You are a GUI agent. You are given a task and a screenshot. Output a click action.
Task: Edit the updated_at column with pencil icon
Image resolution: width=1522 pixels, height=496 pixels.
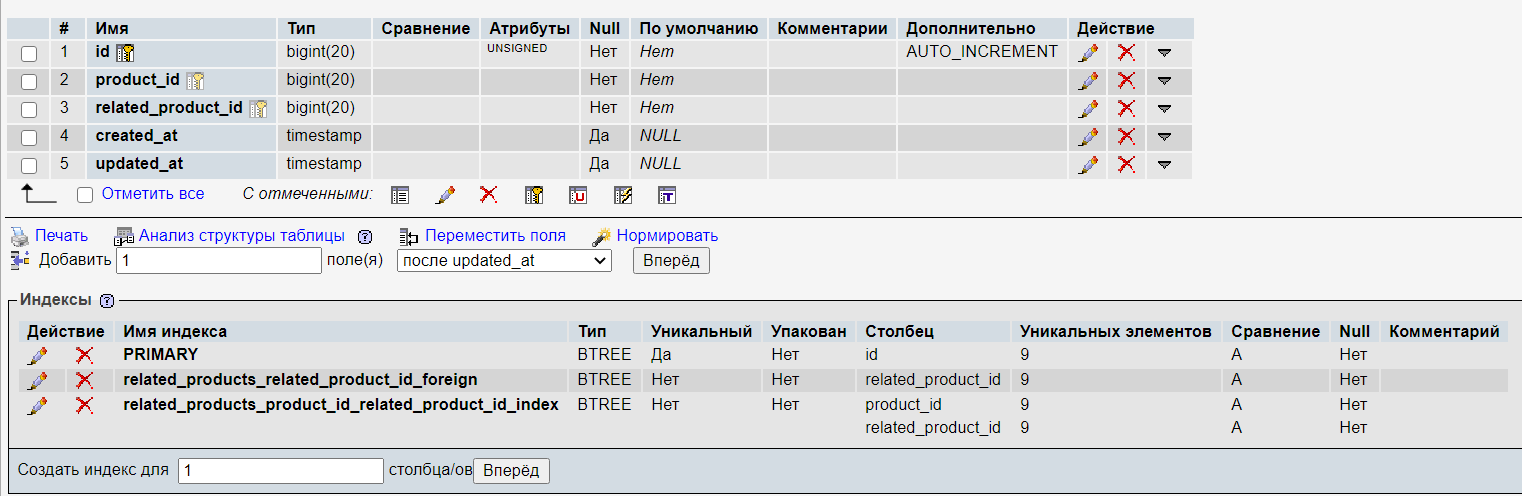[x=1088, y=164]
